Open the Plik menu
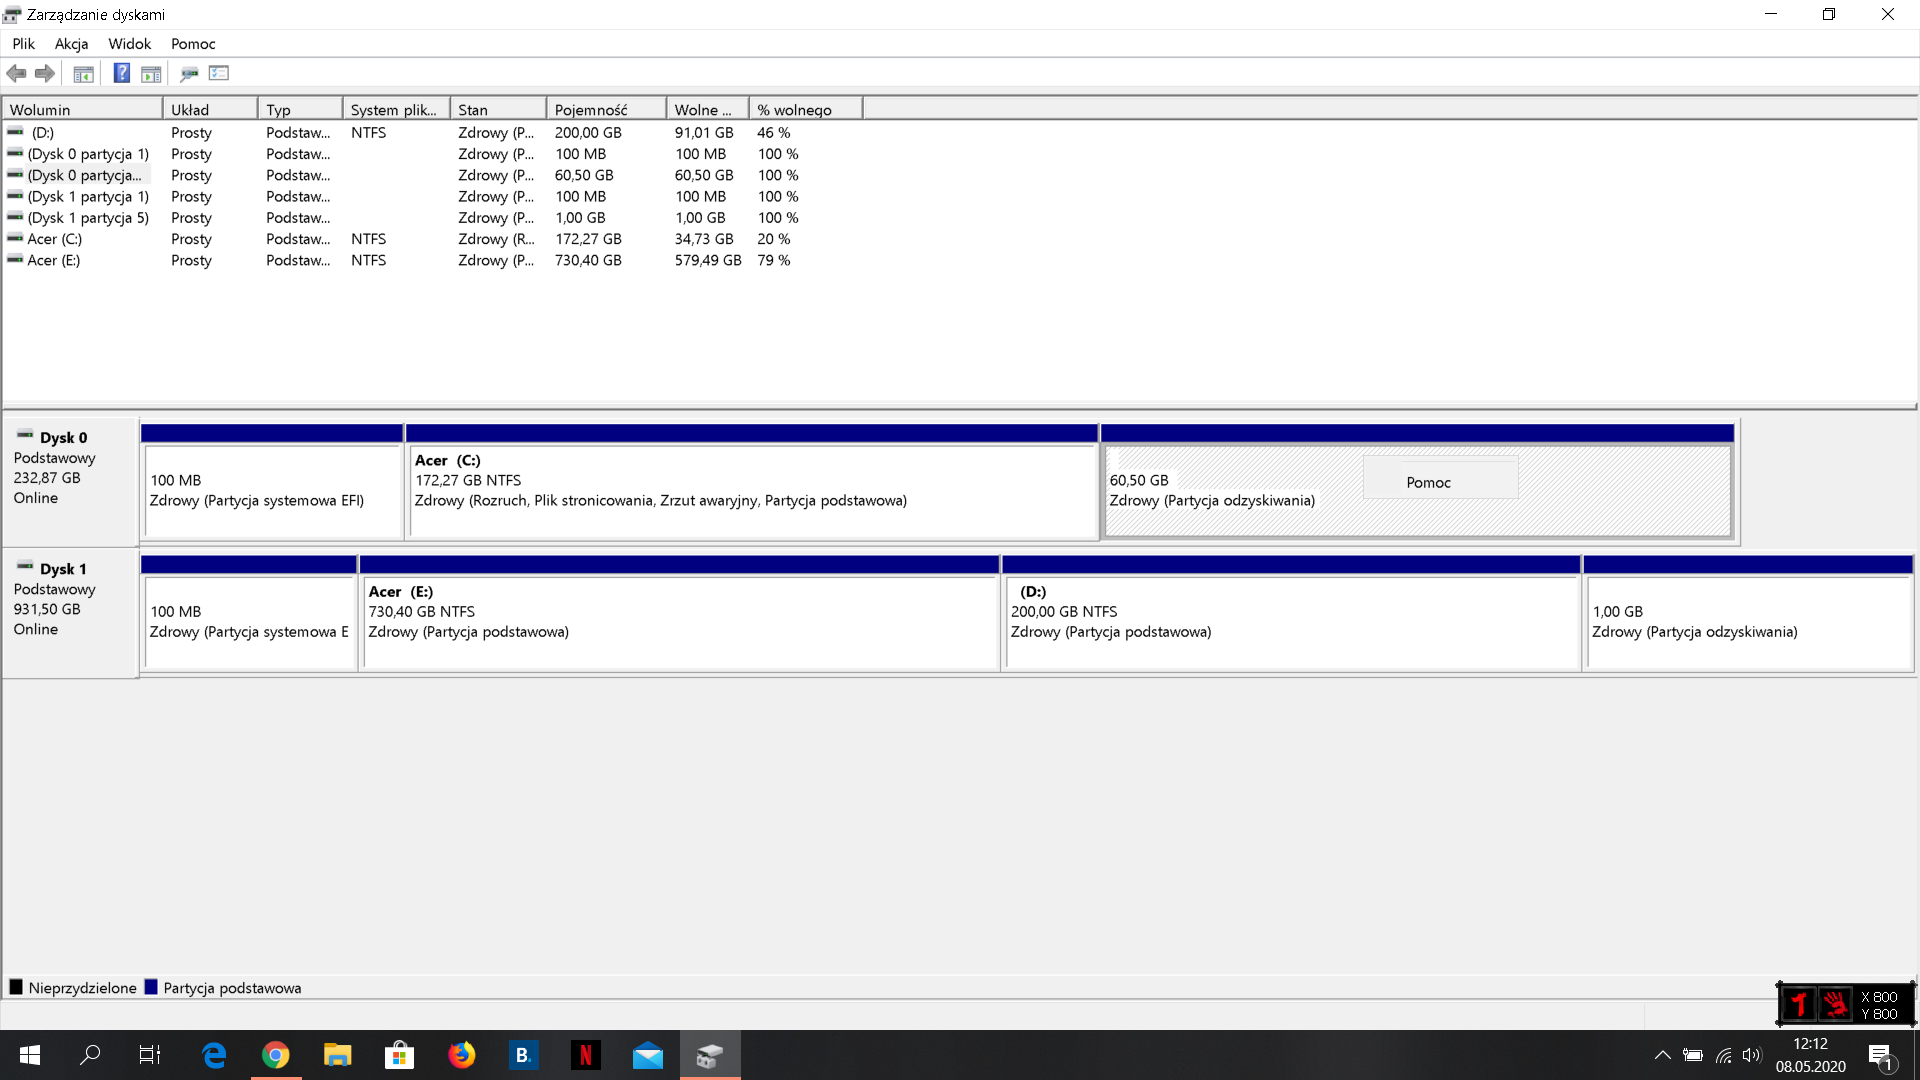 click(x=23, y=44)
